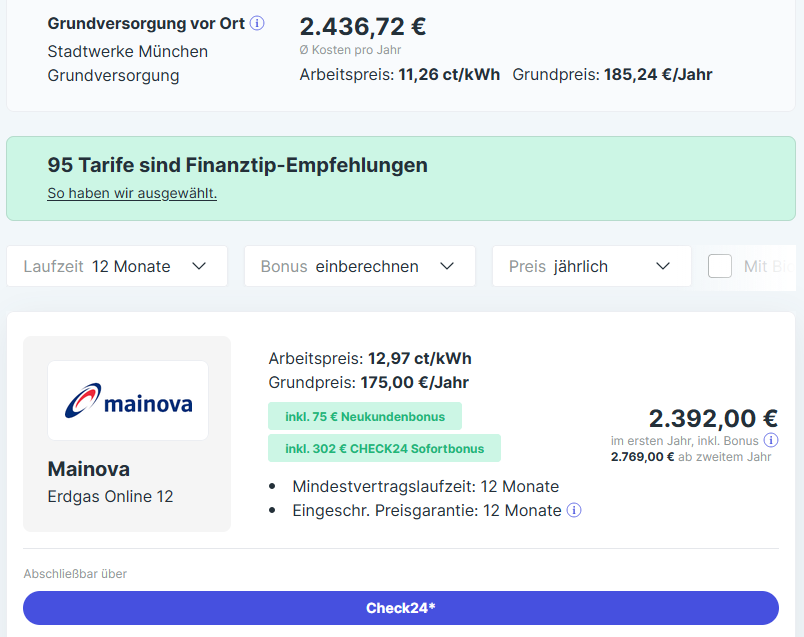804x637 pixels.
Task: Toggle the 'Mit Bio' checkbox
Action: [x=720, y=266]
